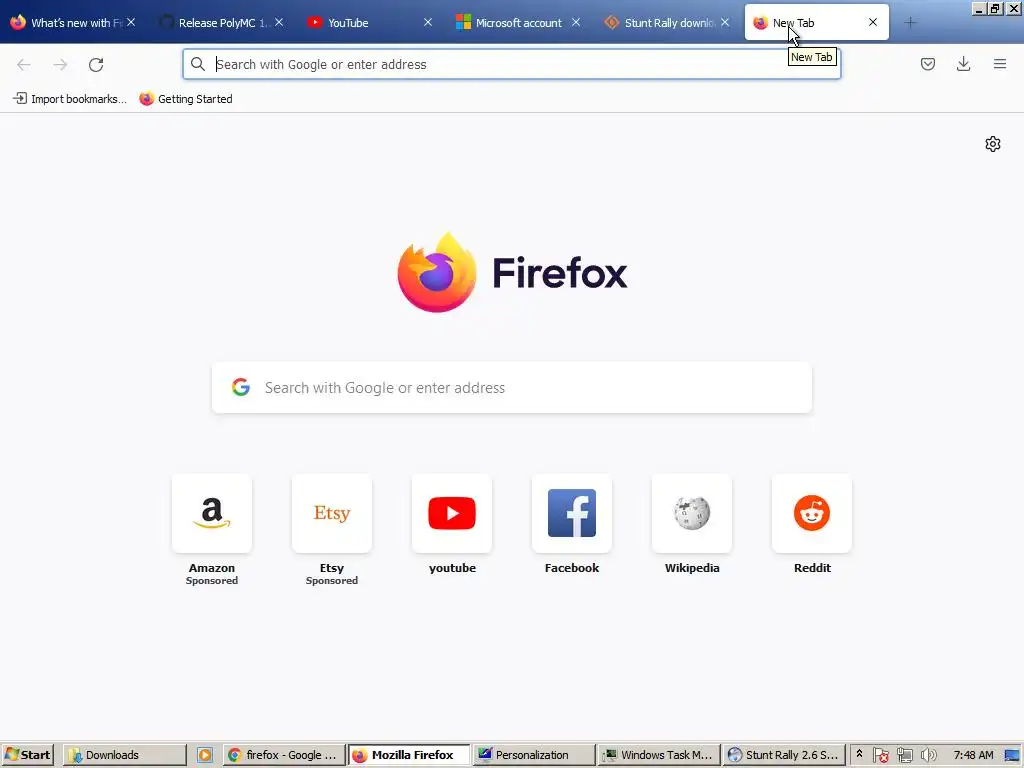Open the Downloads panel arrow

point(963,64)
